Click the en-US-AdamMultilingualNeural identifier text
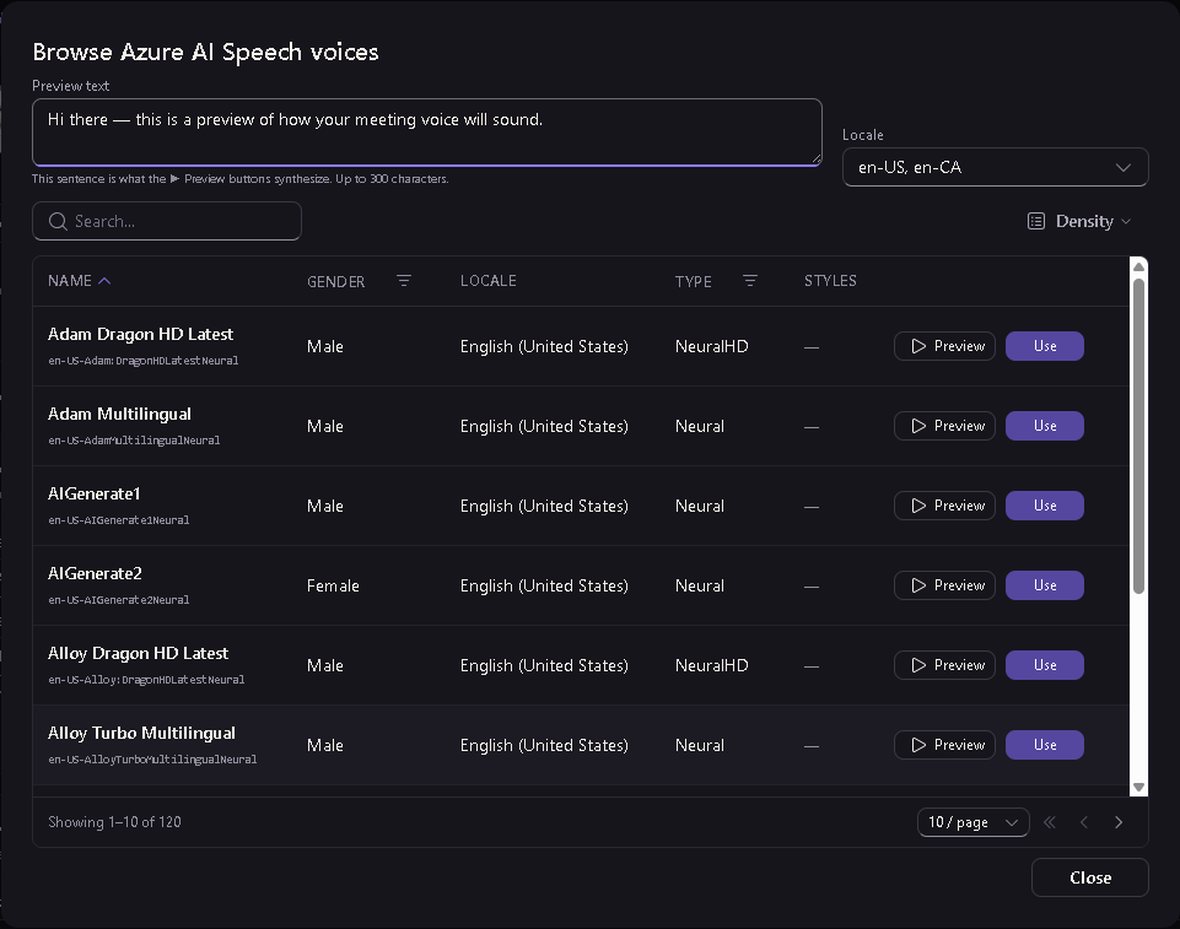Viewport: 1180px width, 929px height. coord(134,440)
